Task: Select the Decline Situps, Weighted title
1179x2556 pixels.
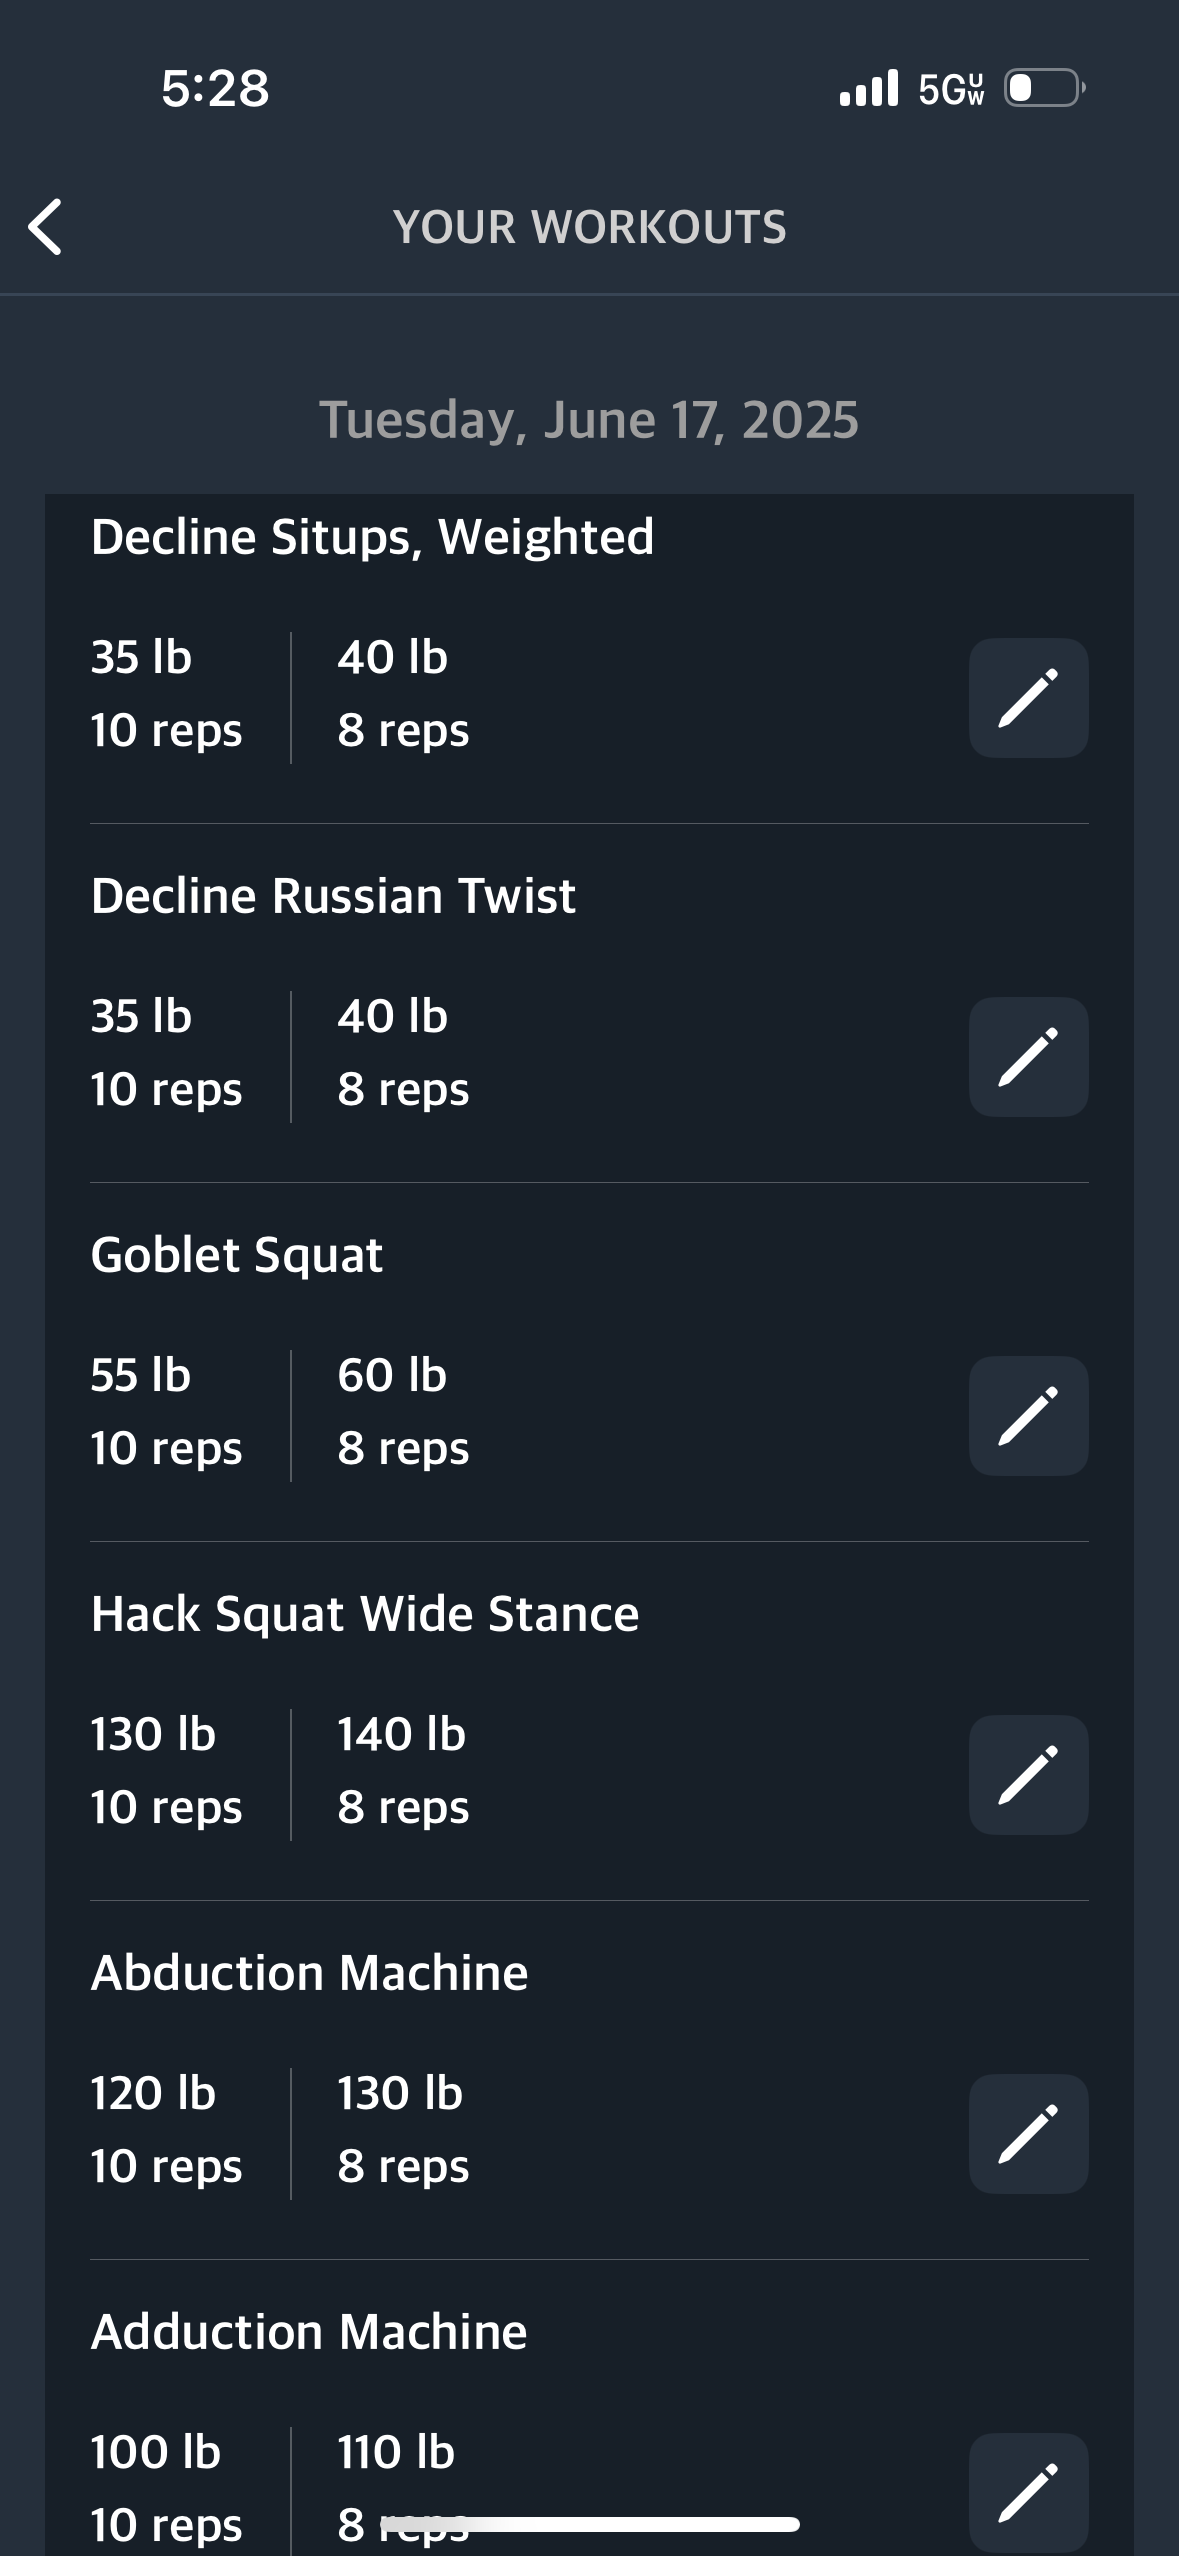Action: [372, 538]
